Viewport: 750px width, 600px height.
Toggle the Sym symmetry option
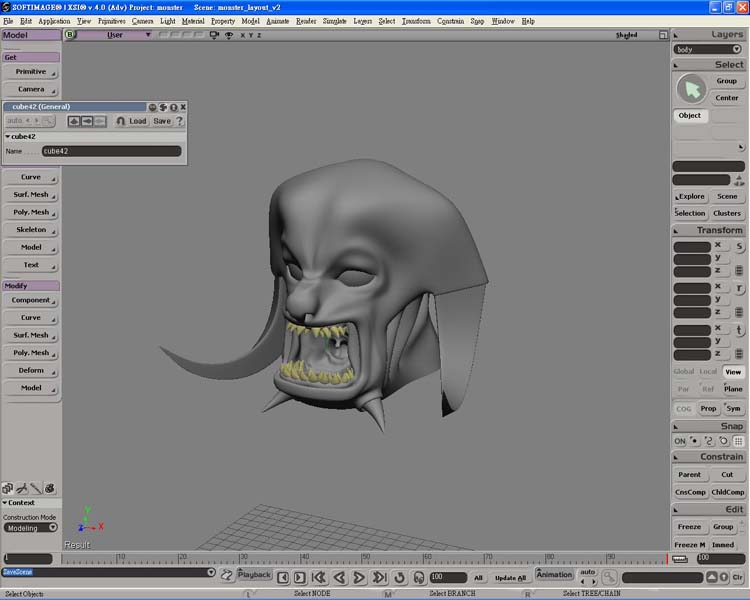(733, 408)
